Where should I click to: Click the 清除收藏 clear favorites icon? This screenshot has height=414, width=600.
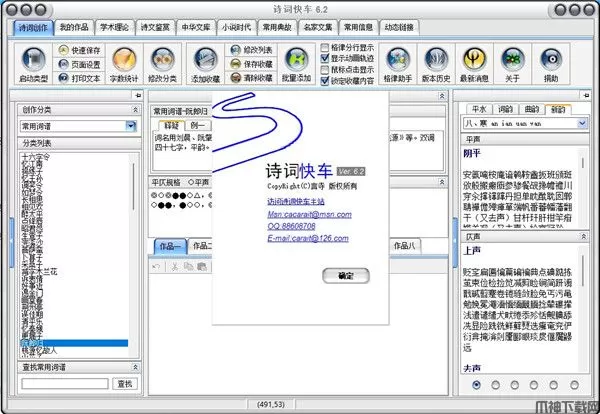coord(236,78)
